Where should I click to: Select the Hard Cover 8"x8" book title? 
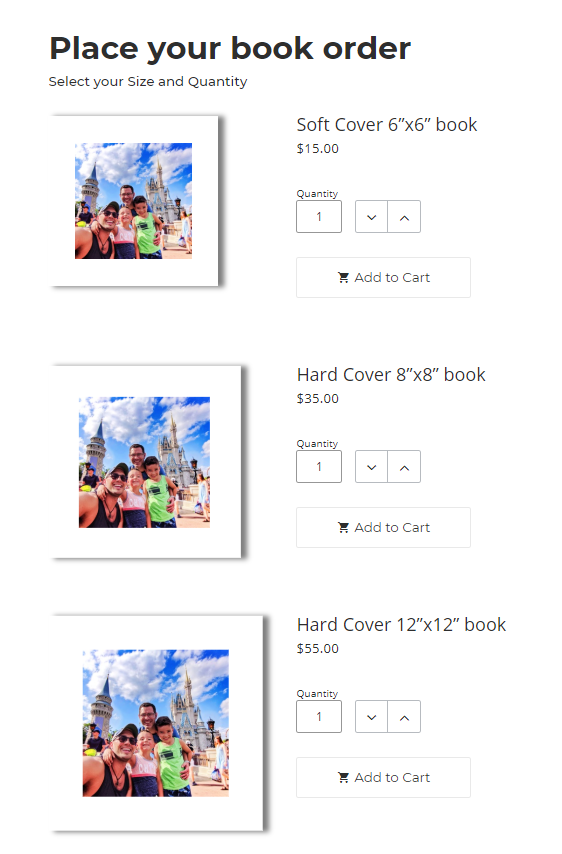[391, 375]
